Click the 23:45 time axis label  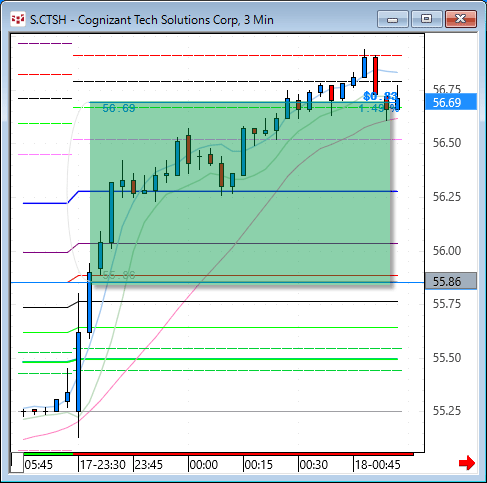[x=149, y=464]
